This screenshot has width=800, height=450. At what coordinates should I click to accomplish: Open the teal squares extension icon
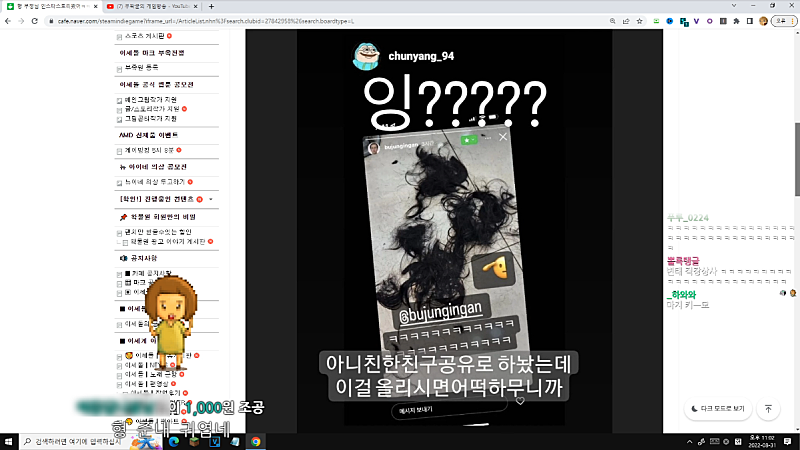[684, 21]
